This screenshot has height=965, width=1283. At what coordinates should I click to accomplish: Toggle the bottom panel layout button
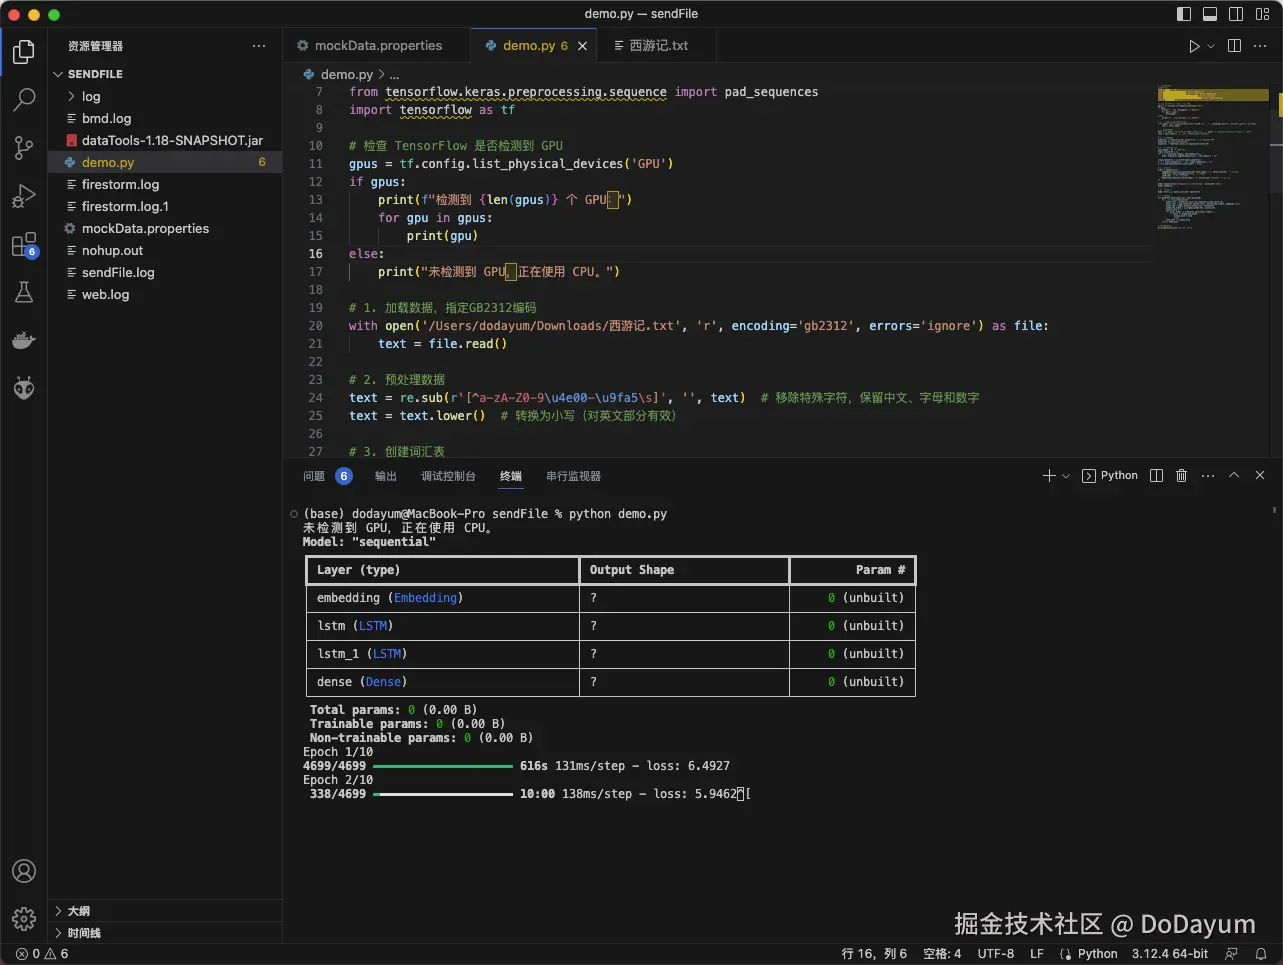pyautogui.click(x=1210, y=14)
